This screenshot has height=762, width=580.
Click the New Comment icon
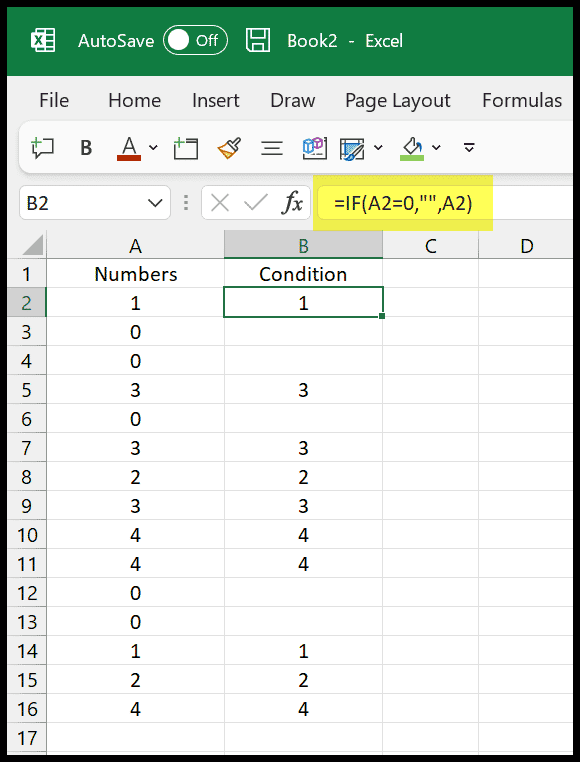pyautogui.click(x=42, y=148)
